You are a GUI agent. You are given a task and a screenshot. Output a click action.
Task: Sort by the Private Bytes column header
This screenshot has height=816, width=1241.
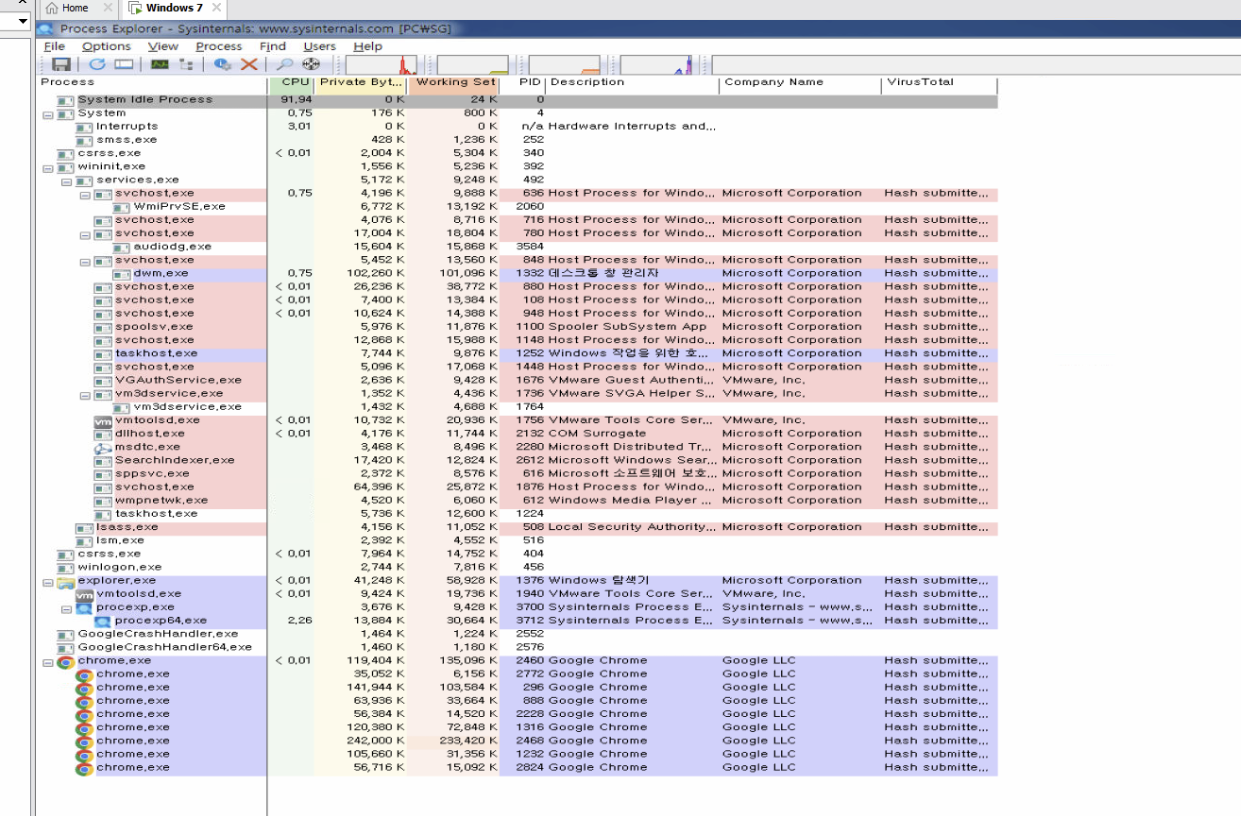point(361,83)
